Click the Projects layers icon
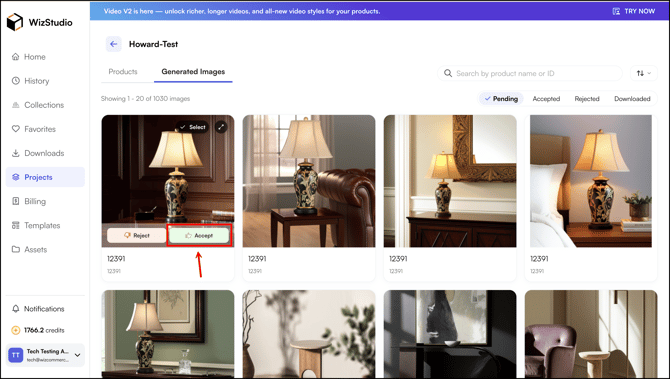670x379 pixels. click(x=16, y=177)
